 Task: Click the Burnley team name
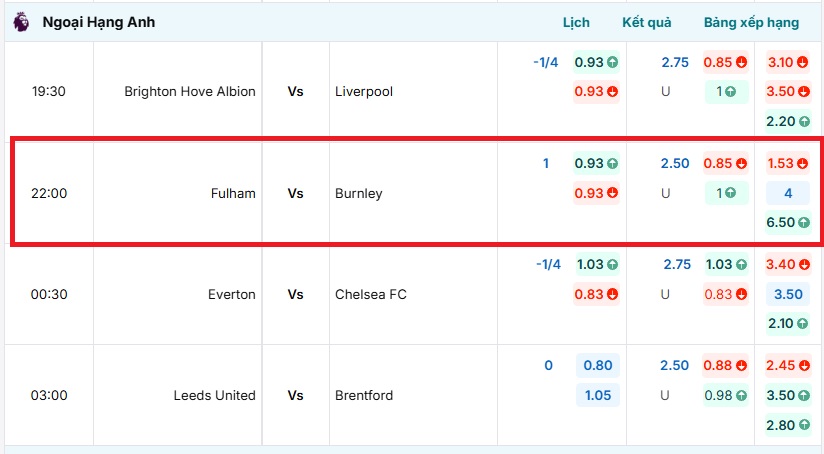tap(359, 193)
